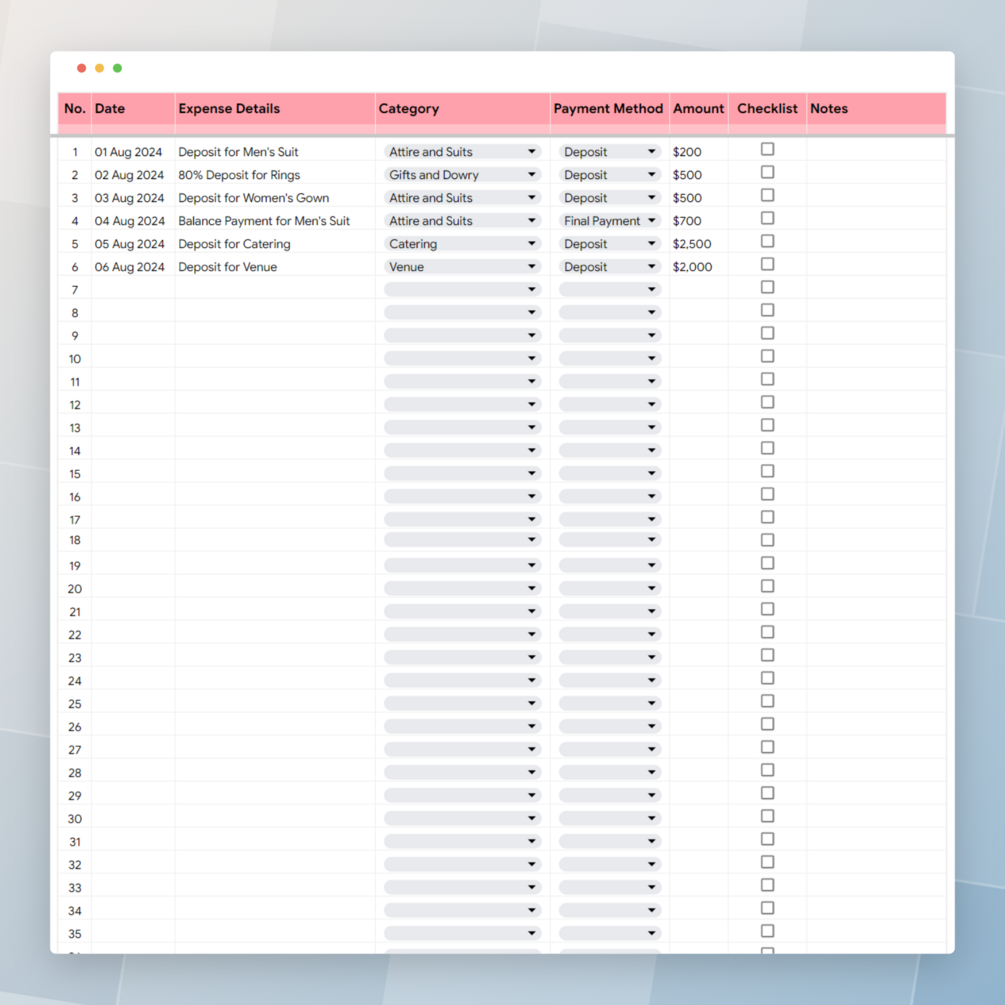Image resolution: width=1005 pixels, height=1005 pixels.
Task: Select the 'Deposit for Catering' cell
Action: pos(275,244)
